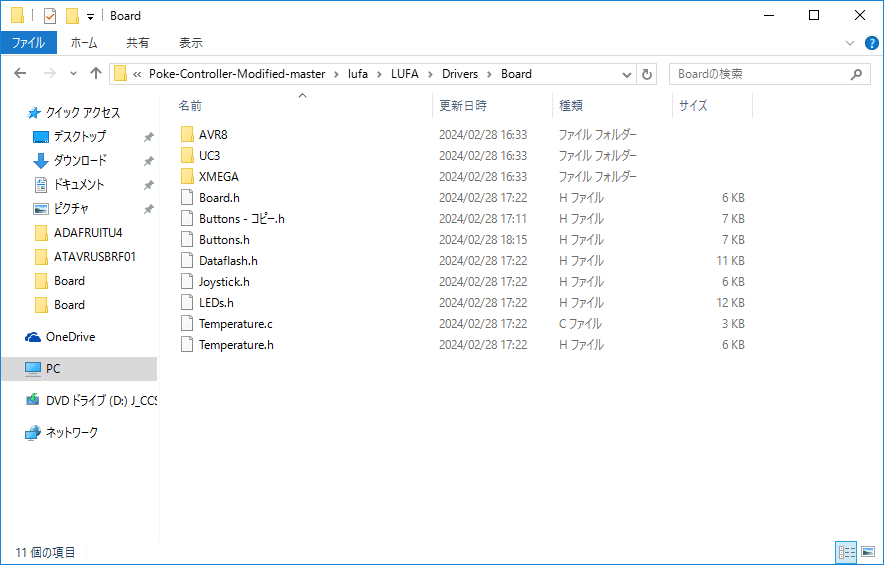Switch to the 表示 ribbon tab

point(191,43)
